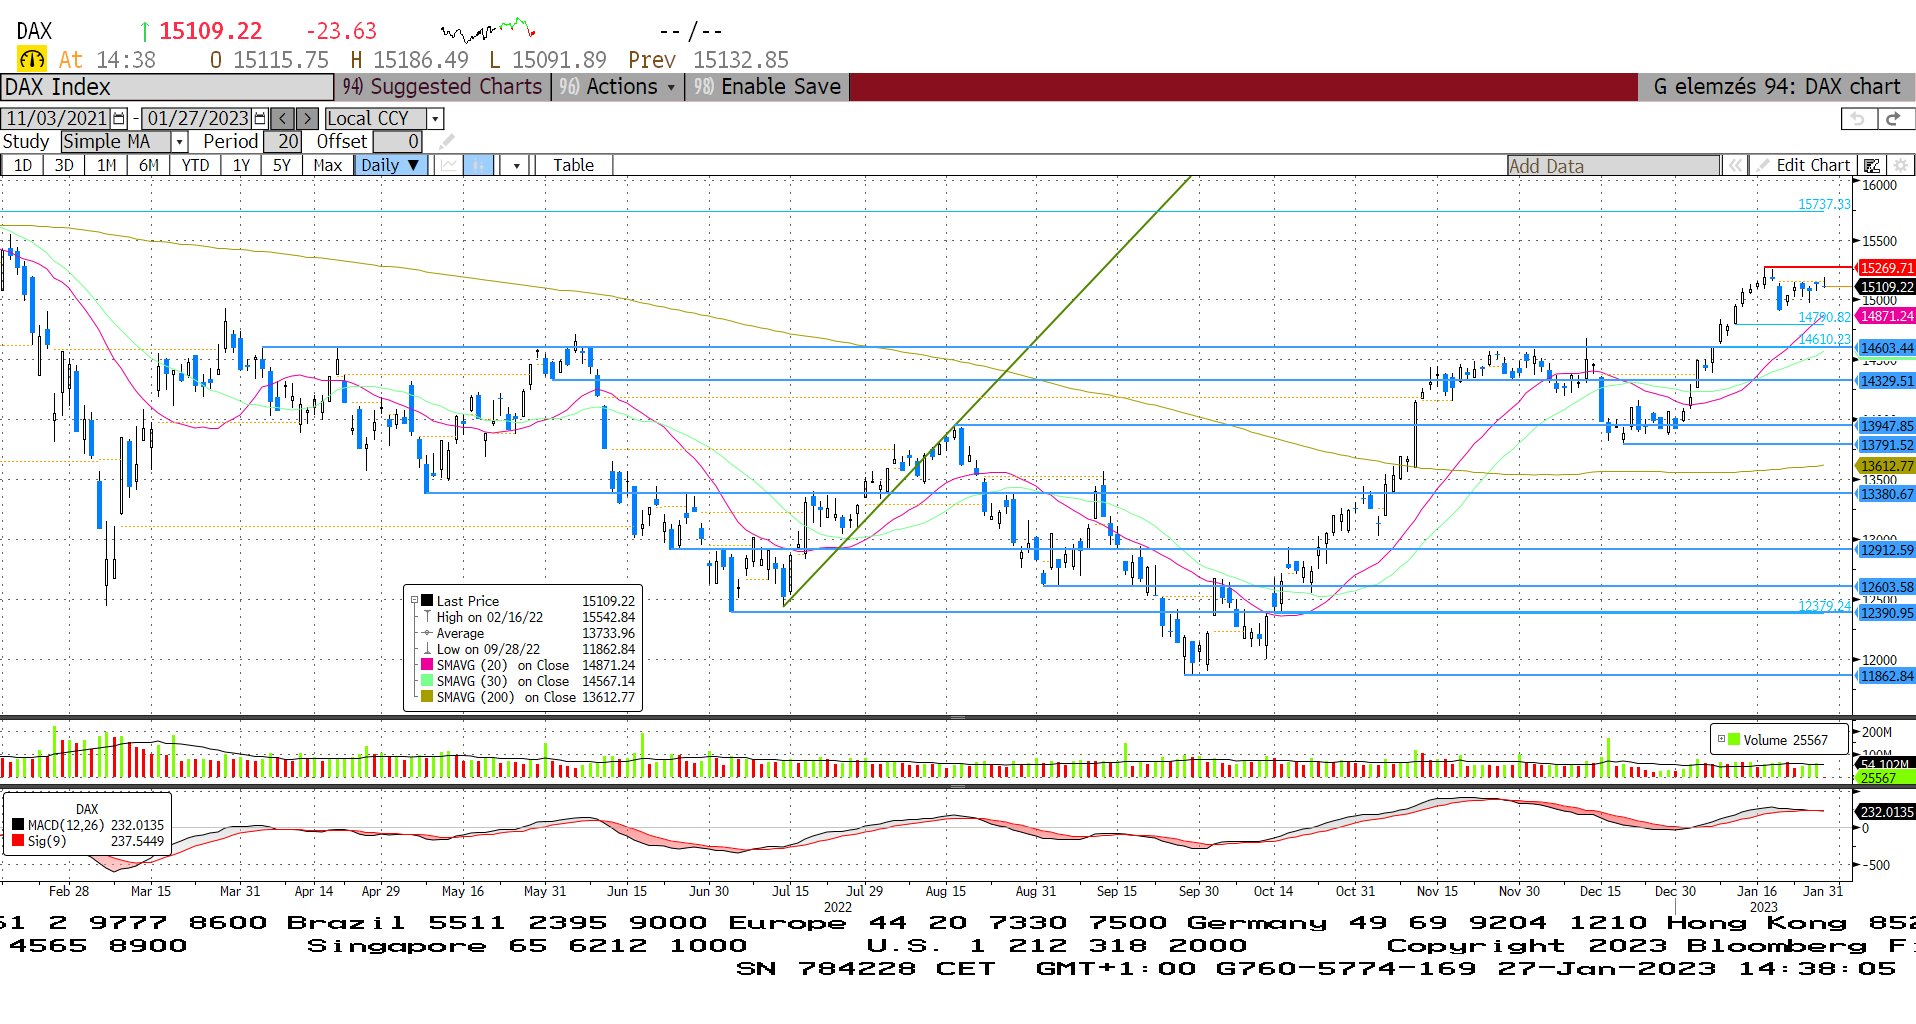Click the green up arrow beside price

click(145, 32)
